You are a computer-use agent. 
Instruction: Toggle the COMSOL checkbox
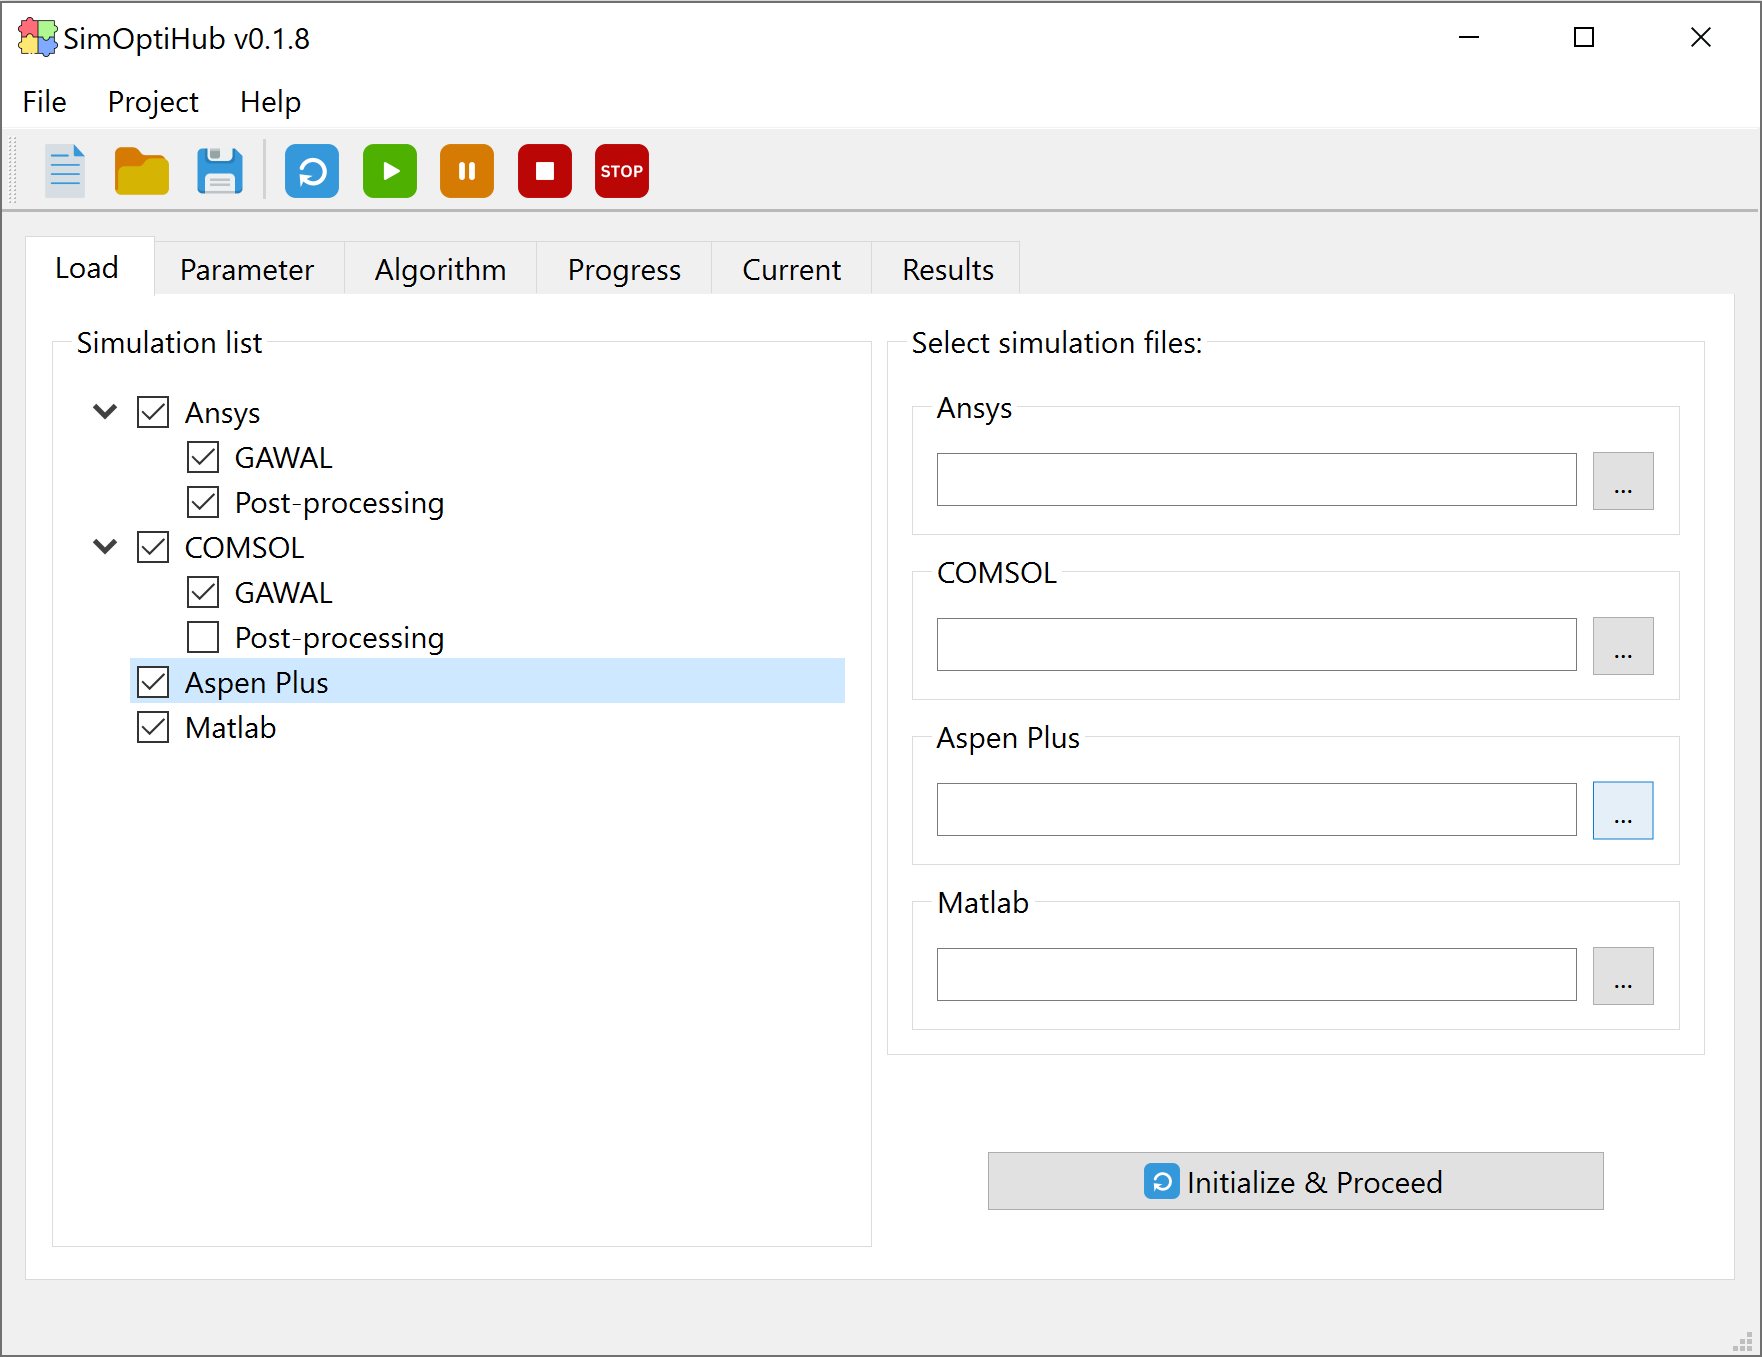153,547
